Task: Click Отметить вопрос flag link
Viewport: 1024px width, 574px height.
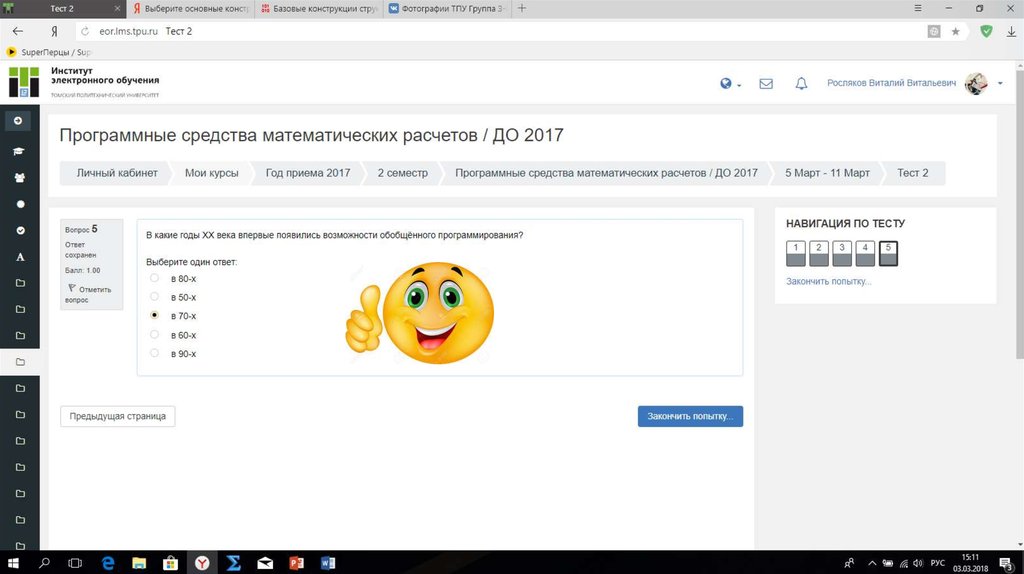Action: pos(88,294)
